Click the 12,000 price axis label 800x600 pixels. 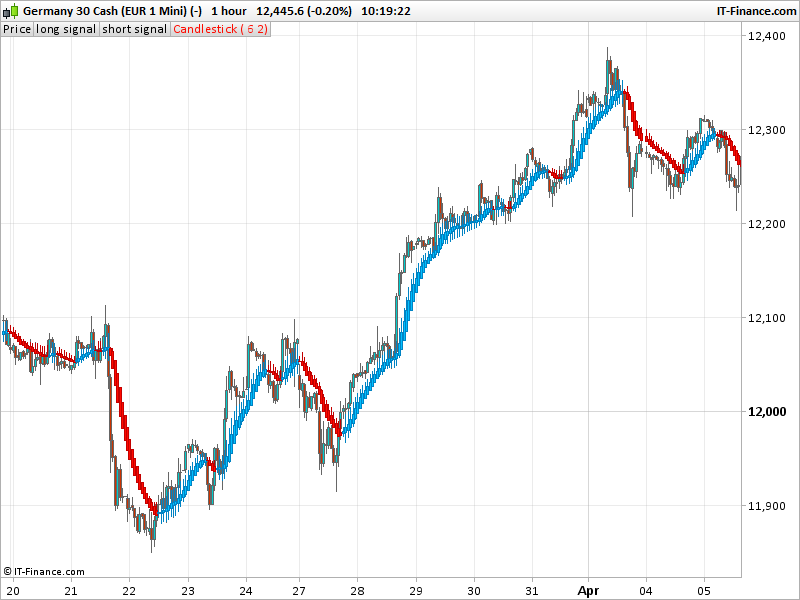tap(767, 412)
